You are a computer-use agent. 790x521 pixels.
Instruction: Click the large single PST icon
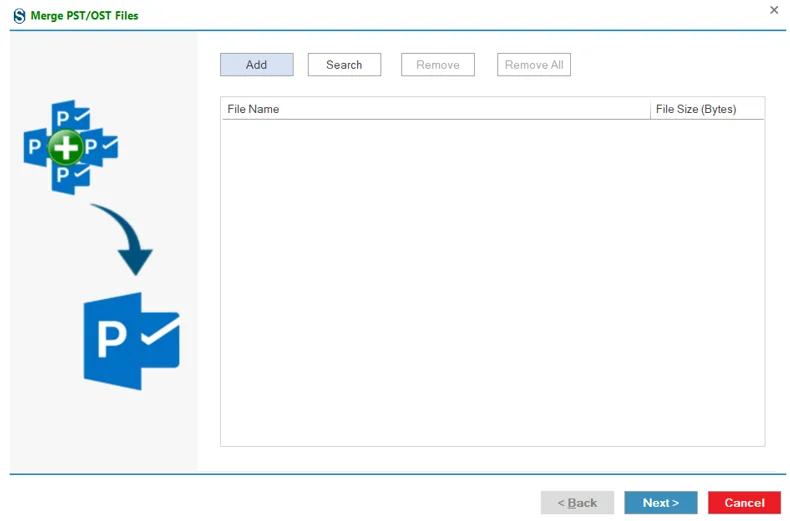click(131, 341)
